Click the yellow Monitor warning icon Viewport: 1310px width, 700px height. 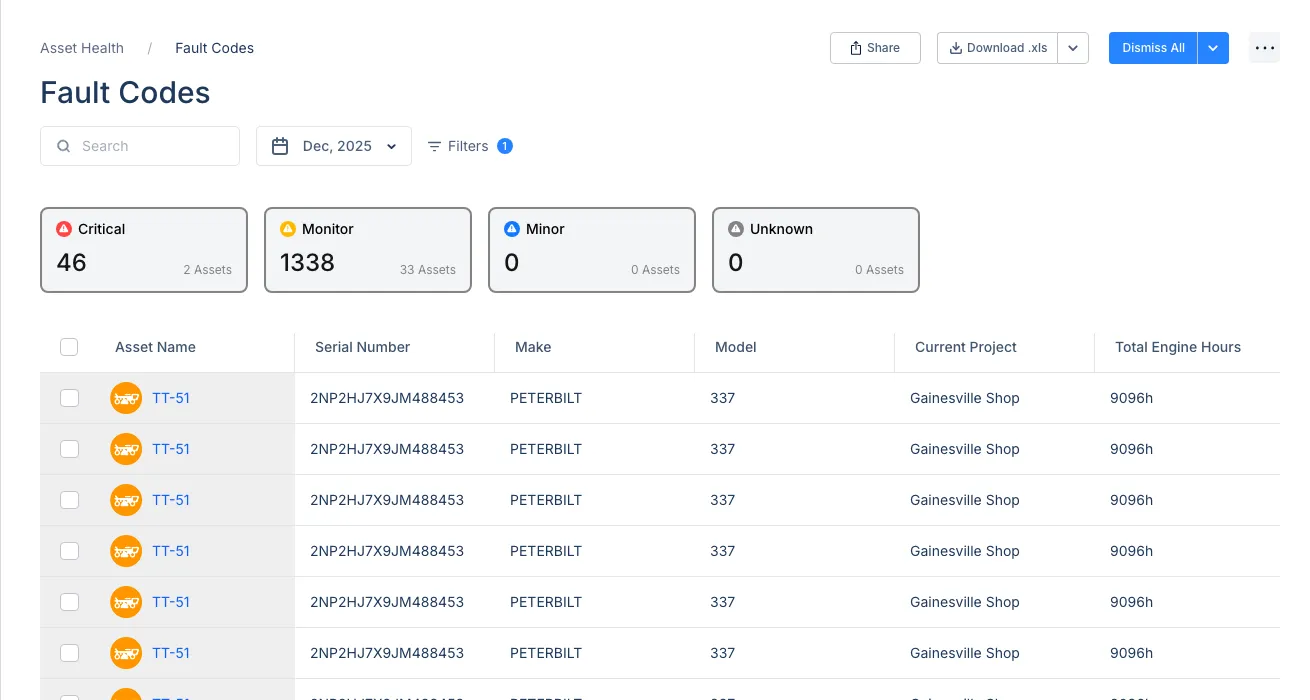288,229
